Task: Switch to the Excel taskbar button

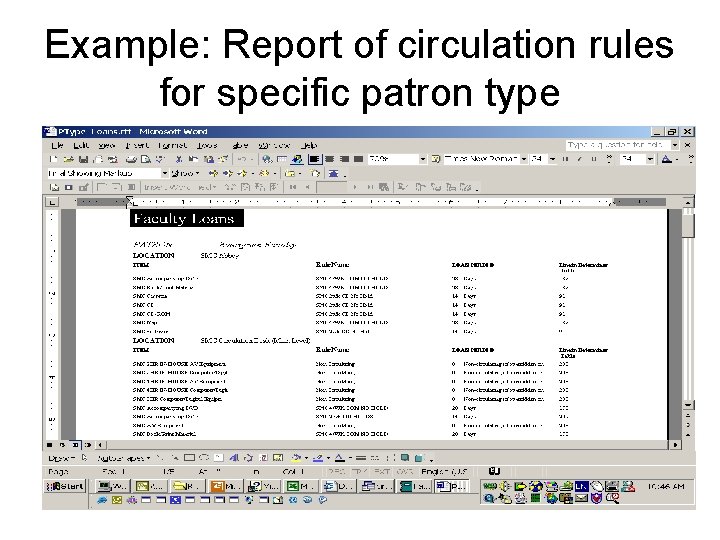Action: [301, 486]
